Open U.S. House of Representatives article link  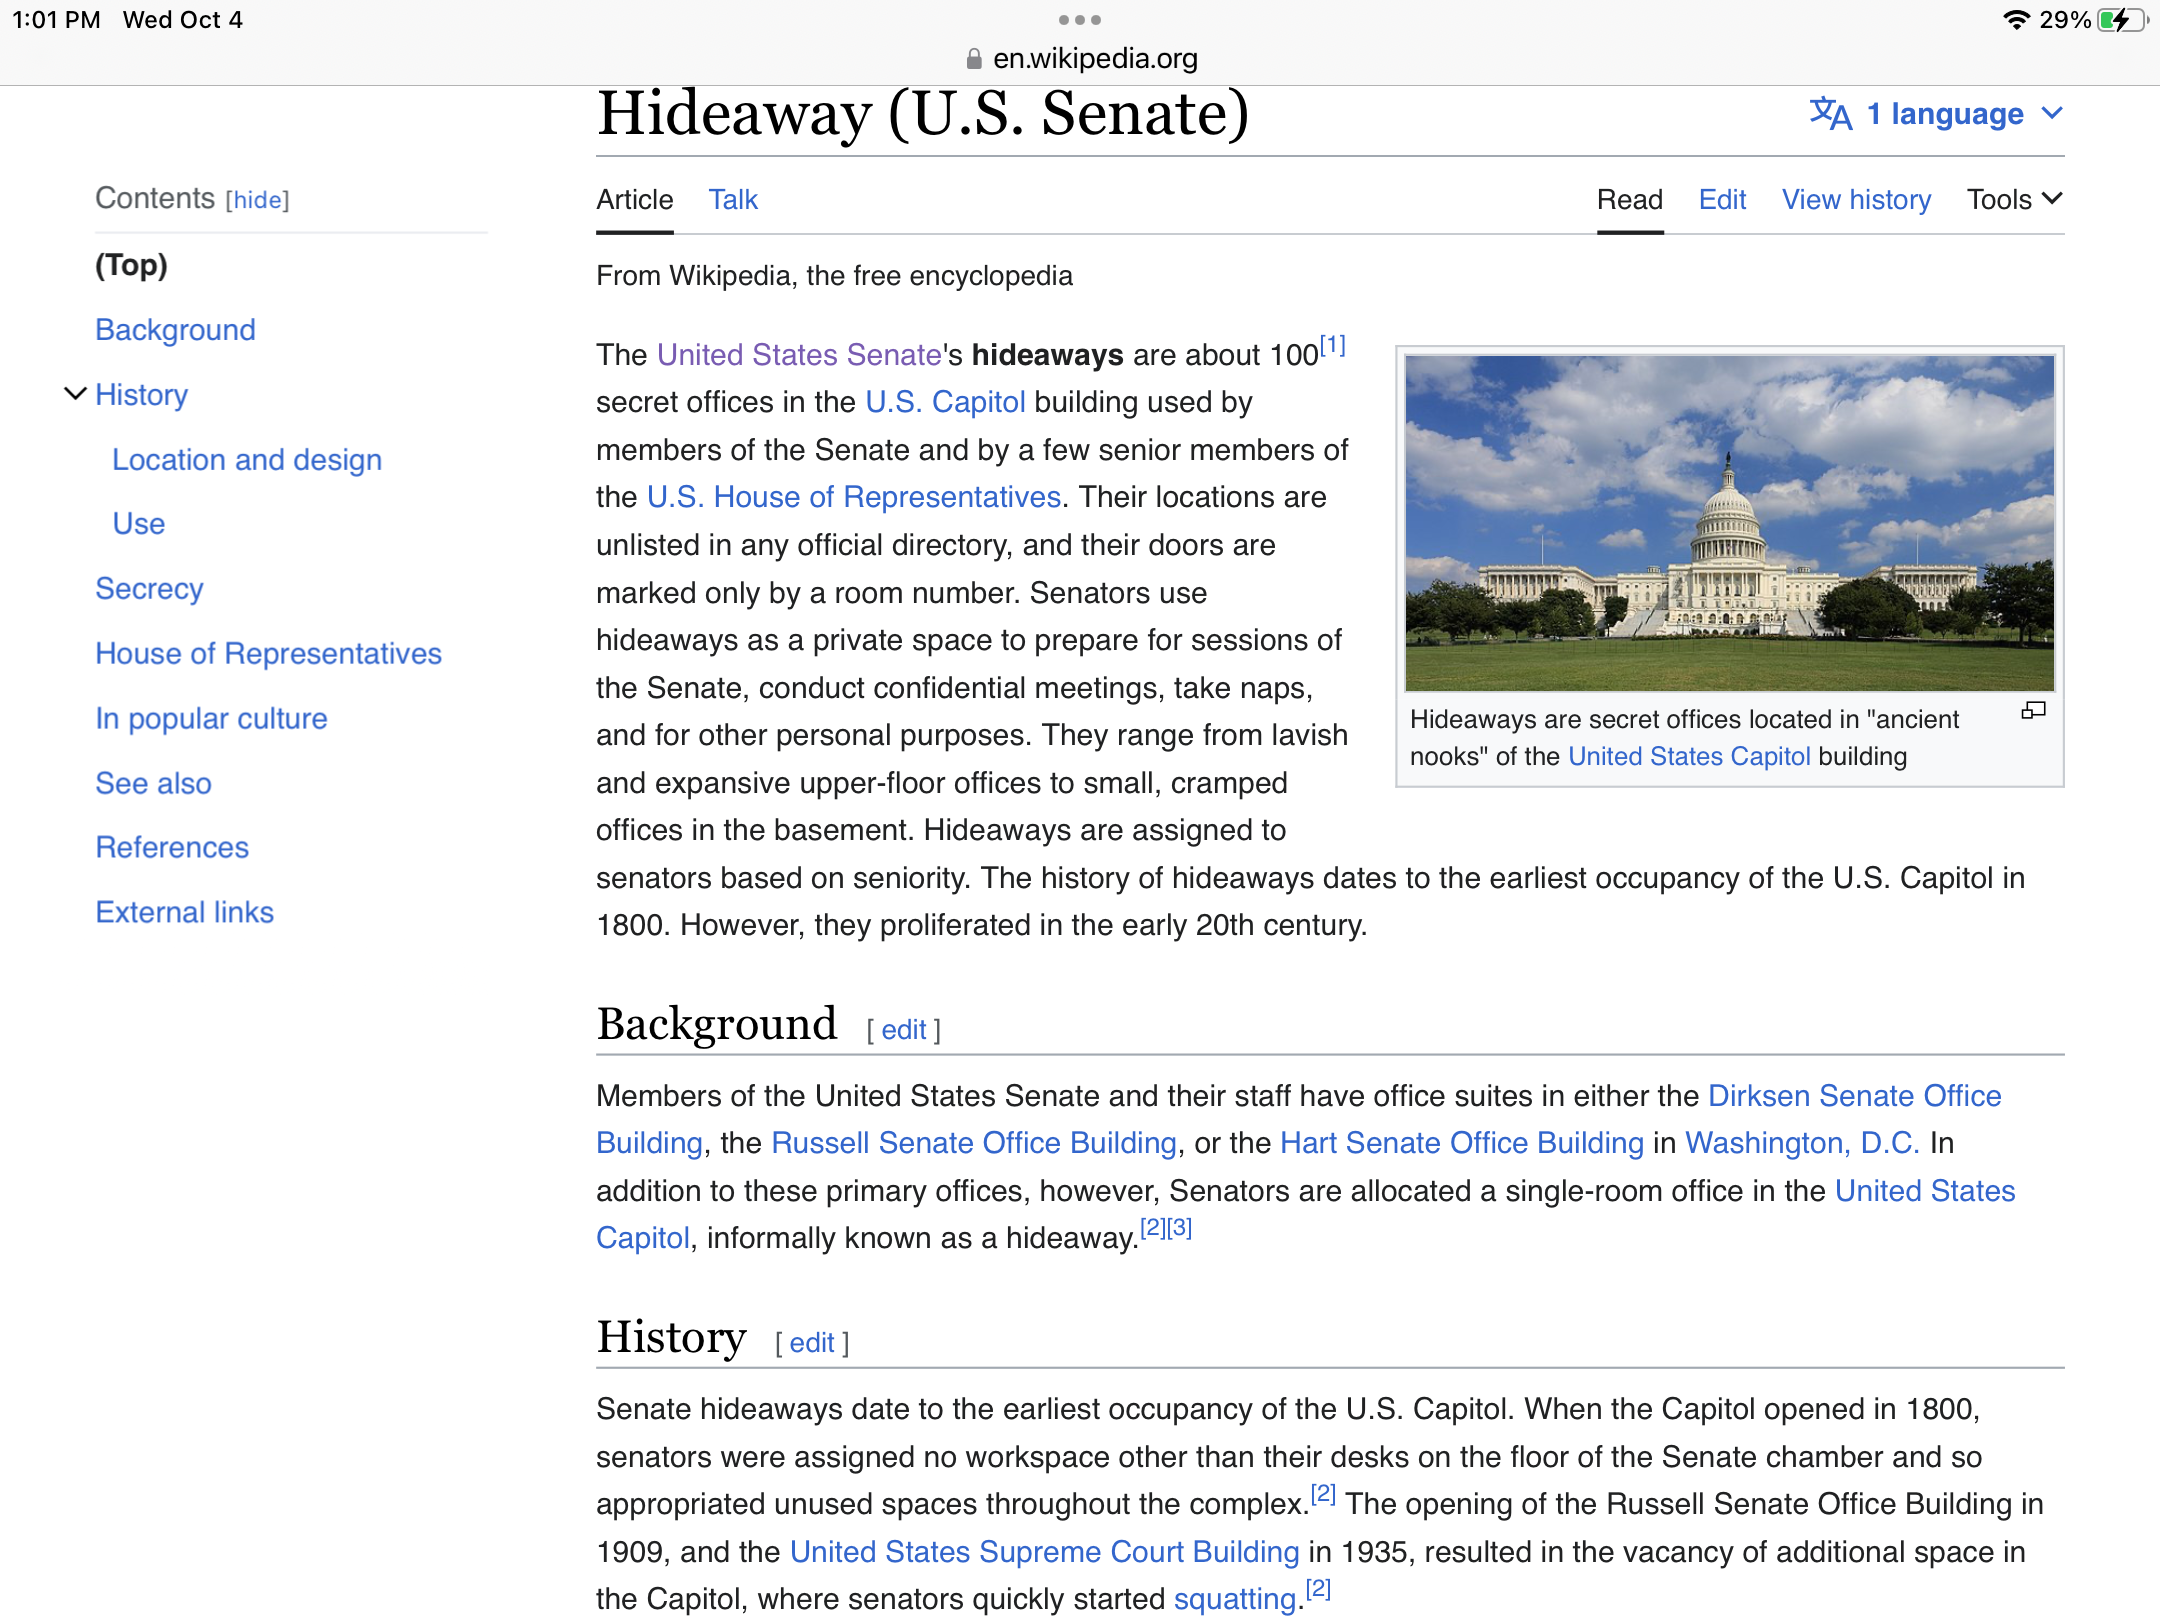[x=854, y=497]
